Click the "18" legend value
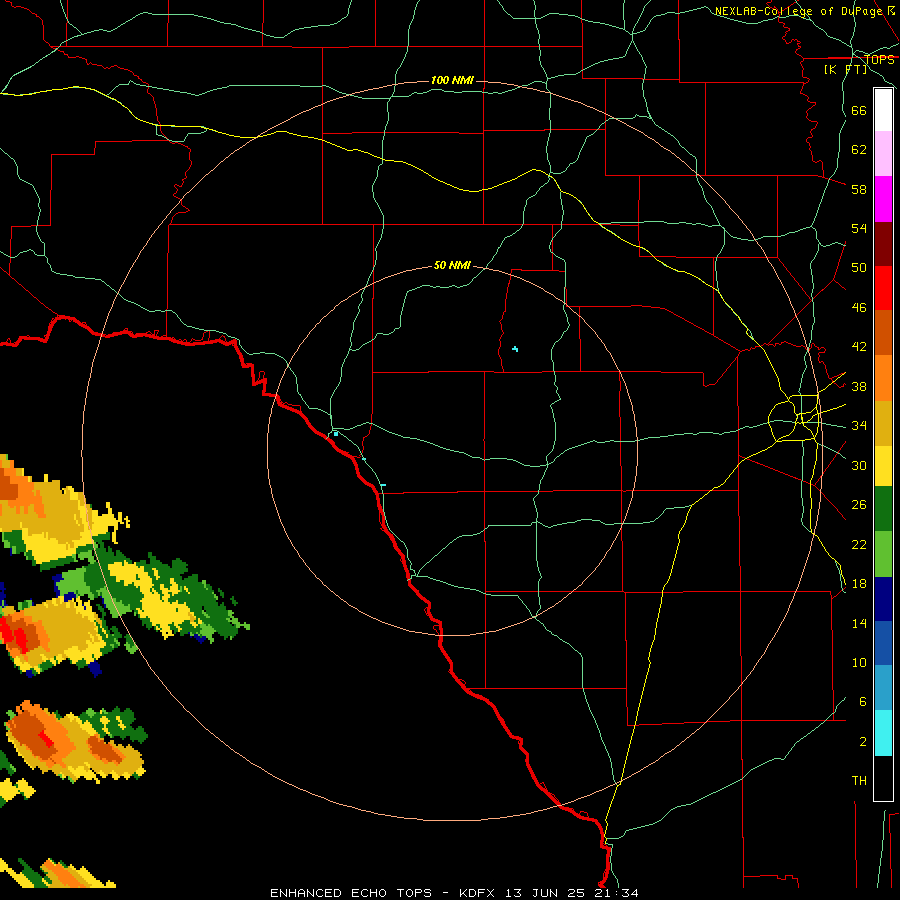 click(x=859, y=584)
